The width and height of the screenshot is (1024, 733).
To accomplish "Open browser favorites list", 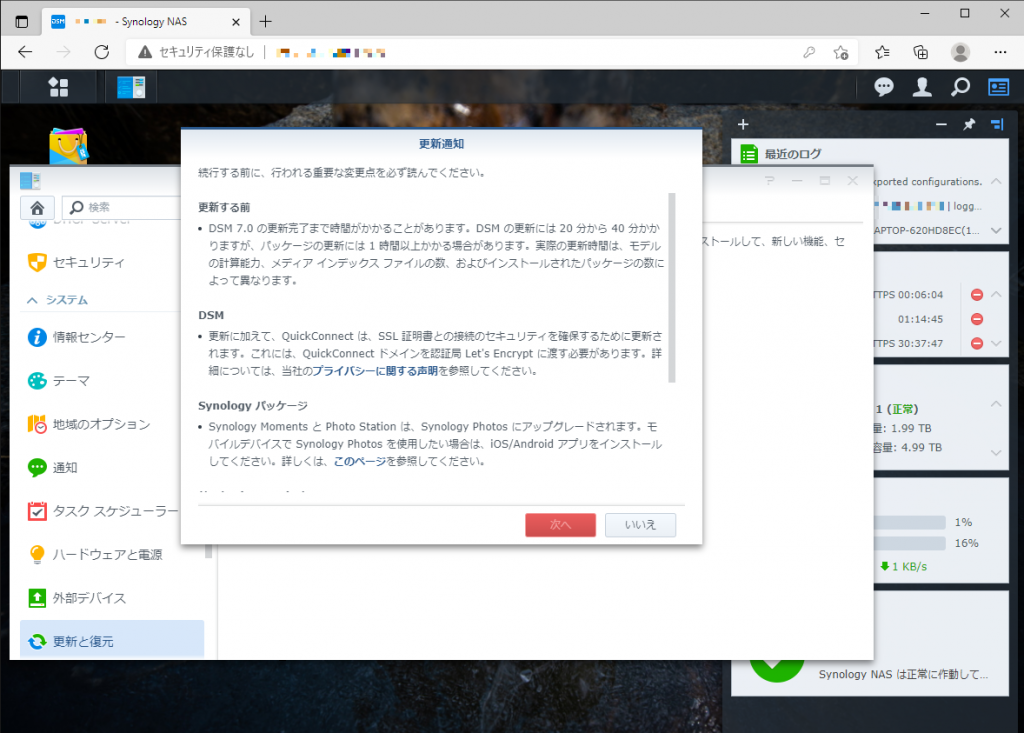I will coord(882,52).
